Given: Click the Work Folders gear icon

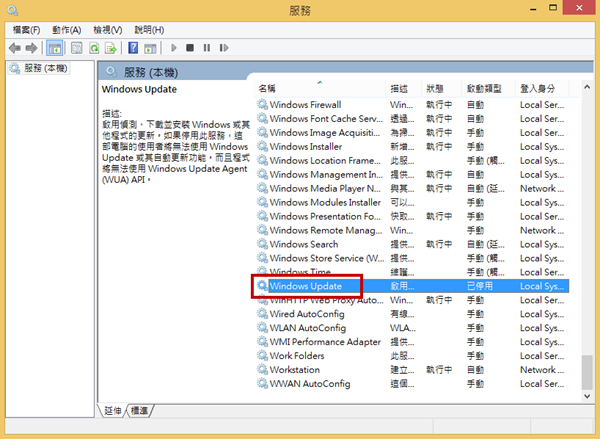Looking at the screenshot, I should pos(262,356).
